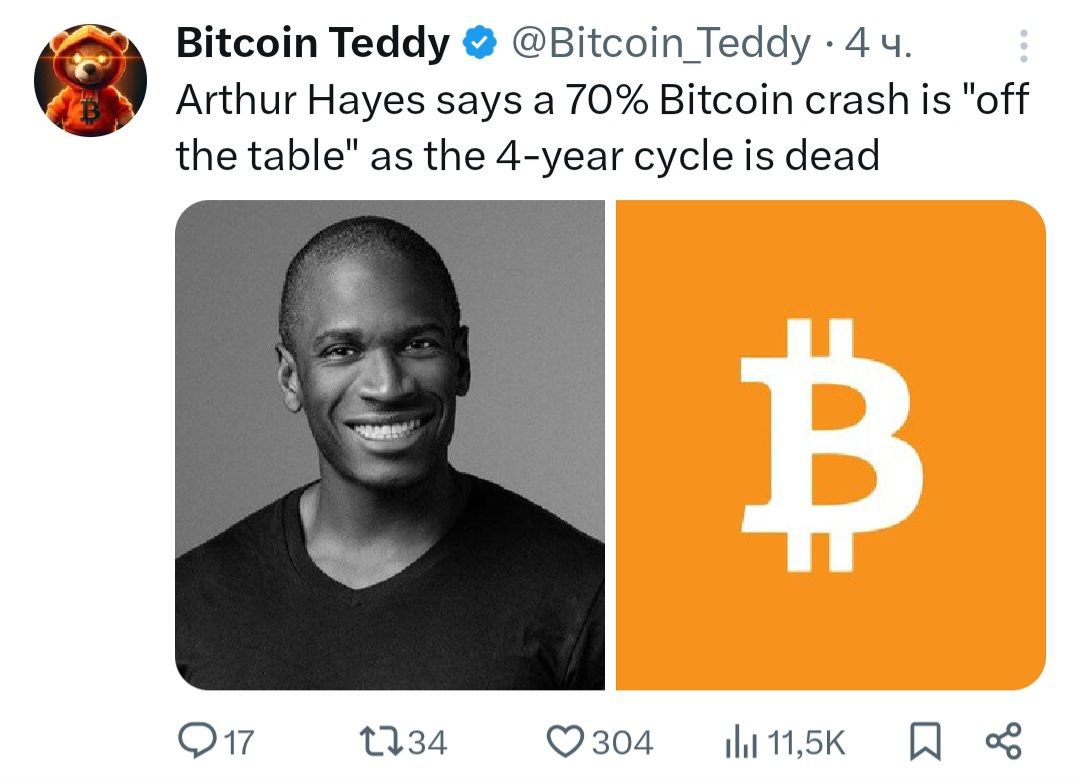Open the Bitcoin Teddy bear avatar
This screenshot has width=1080, height=778.
[91, 80]
